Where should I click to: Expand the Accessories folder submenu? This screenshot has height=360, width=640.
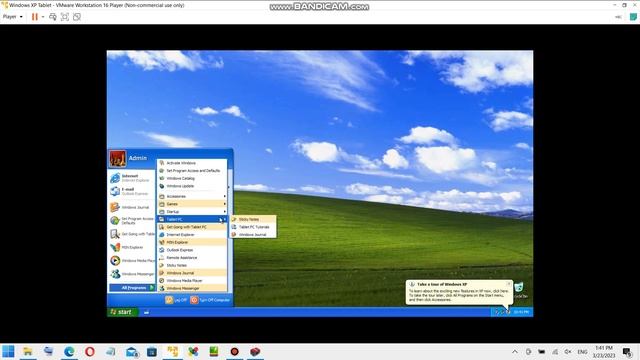tap(192, 196)
